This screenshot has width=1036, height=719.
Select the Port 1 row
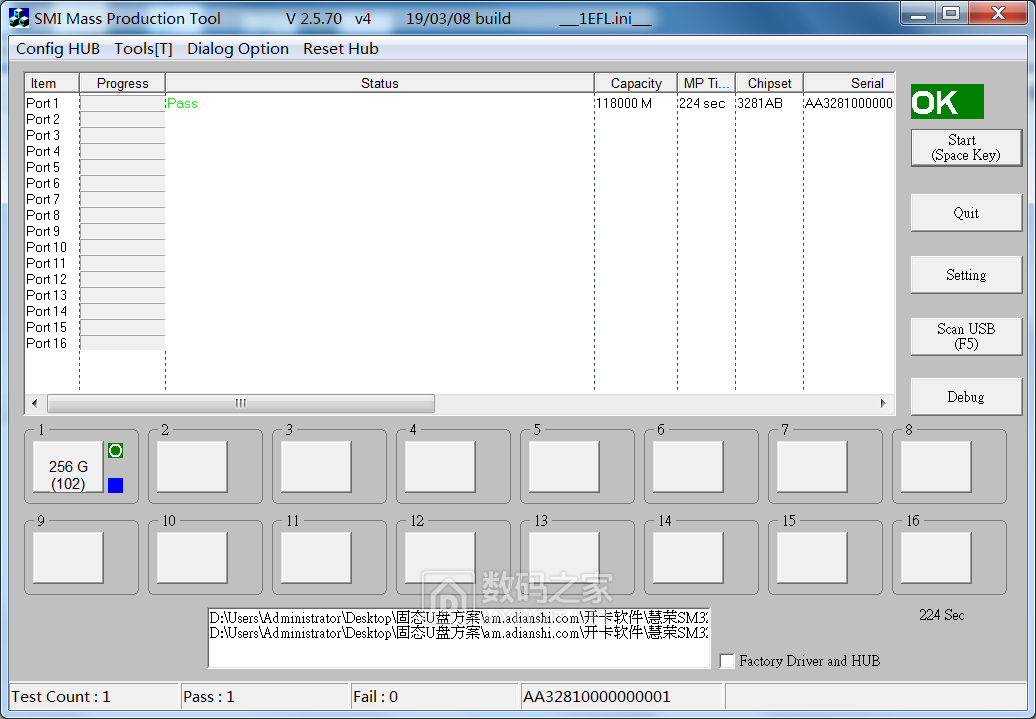459,103
